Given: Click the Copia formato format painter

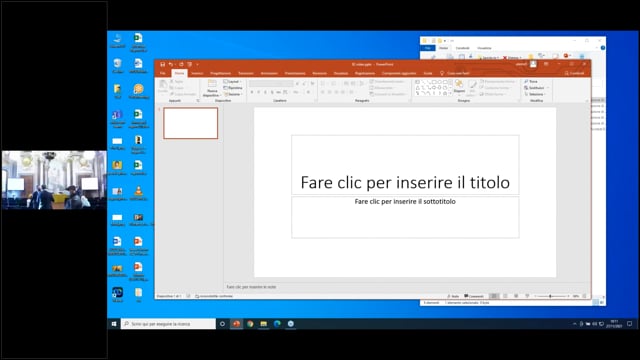Looking at the screenshot, I should pos(182,94).
